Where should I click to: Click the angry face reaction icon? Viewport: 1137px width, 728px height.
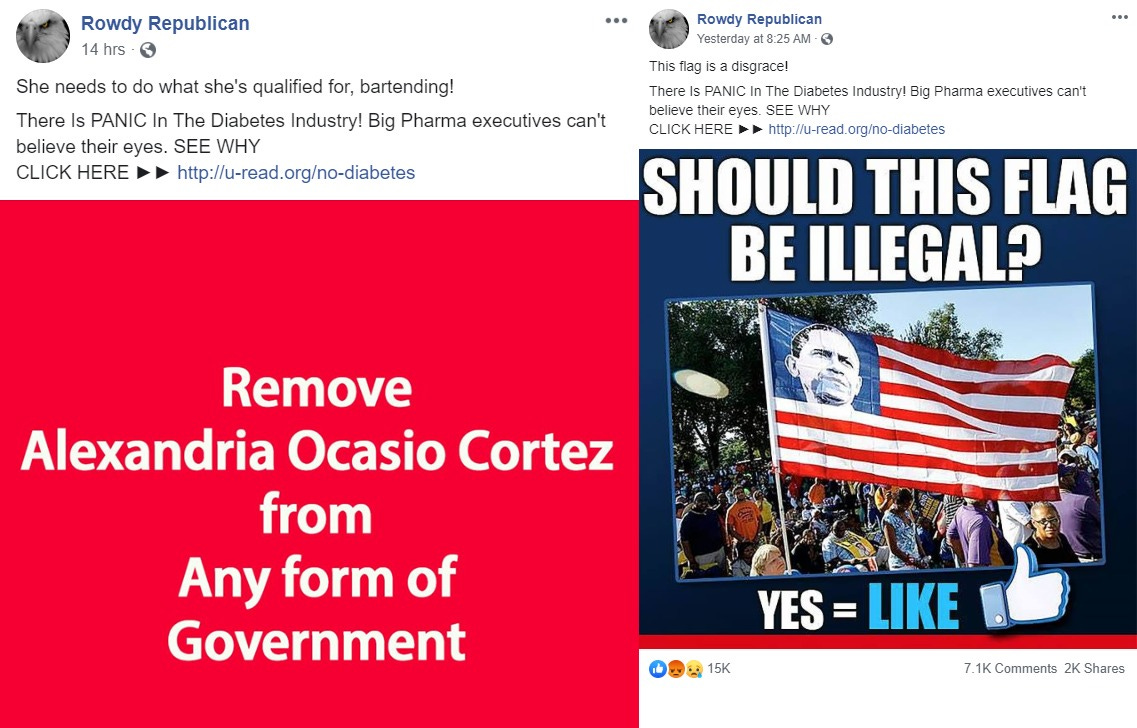[x=676, y=669]
